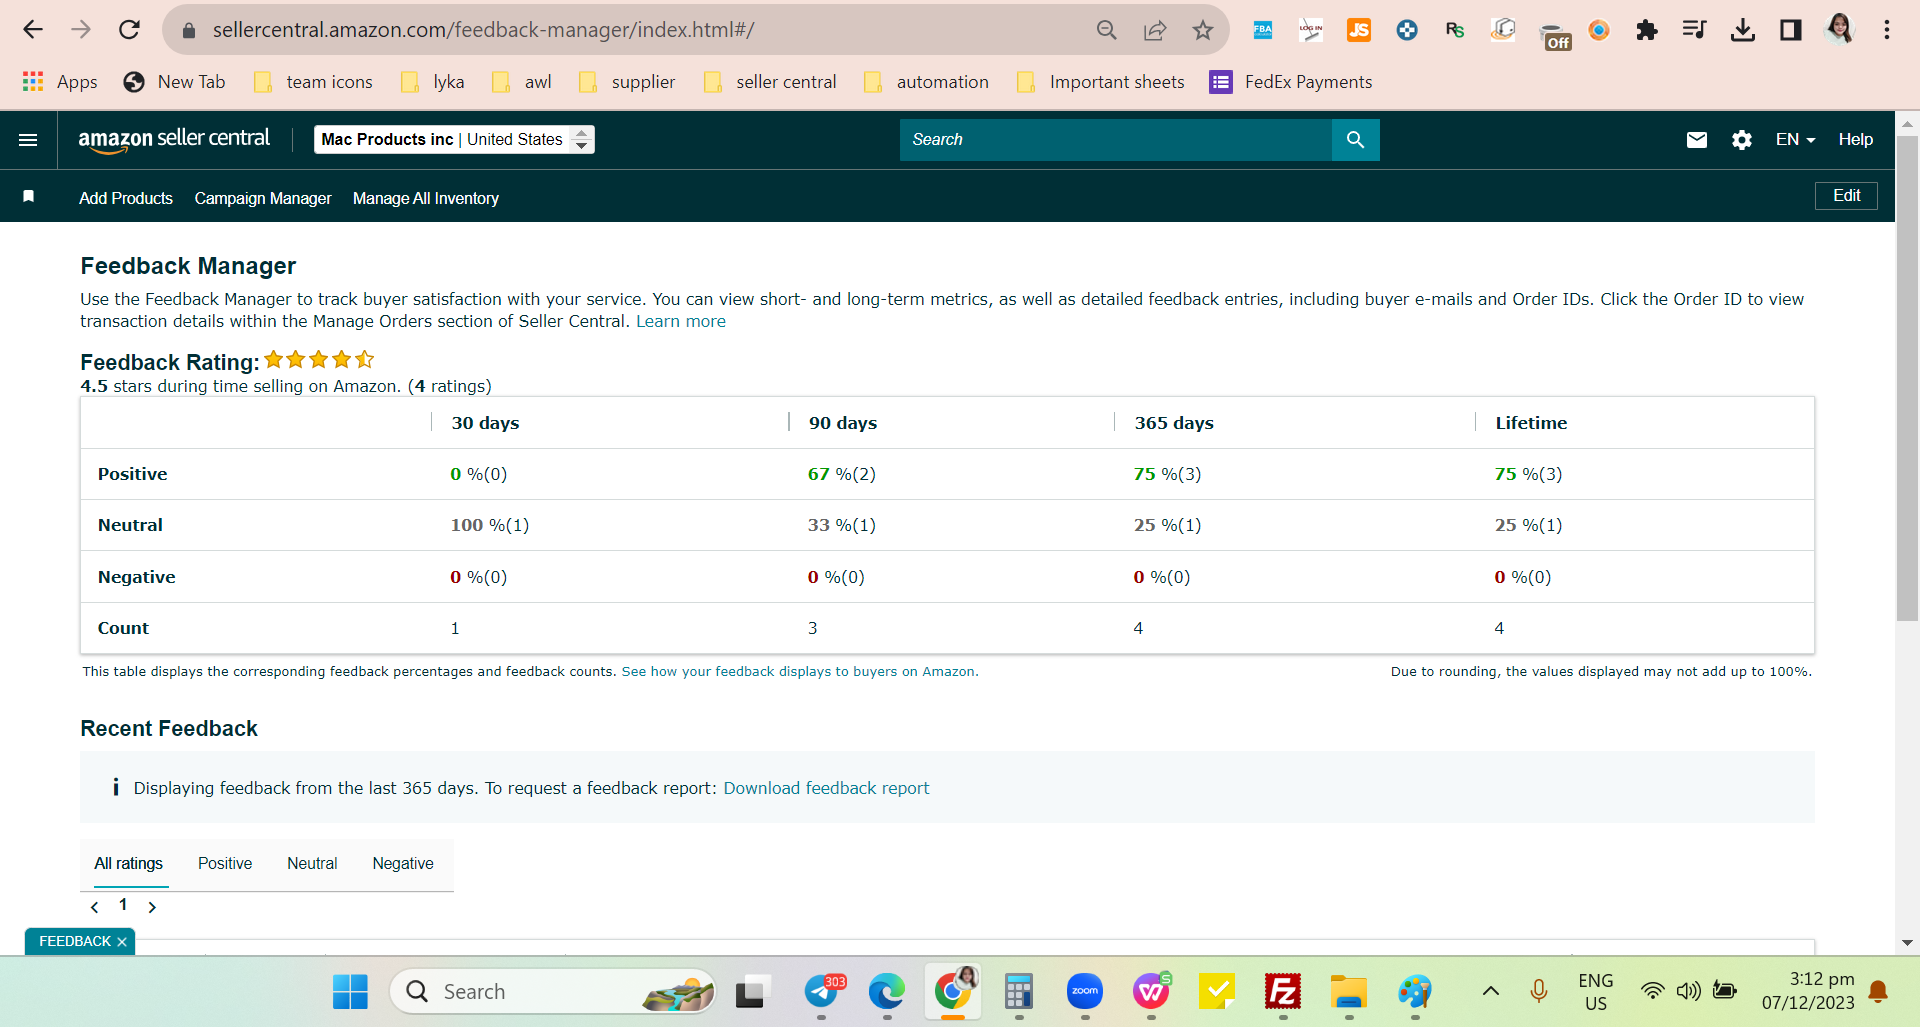Image resolution: width=1920 pixels, height=1027 pixels.
Task: Open the Mac Products inc marketplace selector
Action: (454, 140)
